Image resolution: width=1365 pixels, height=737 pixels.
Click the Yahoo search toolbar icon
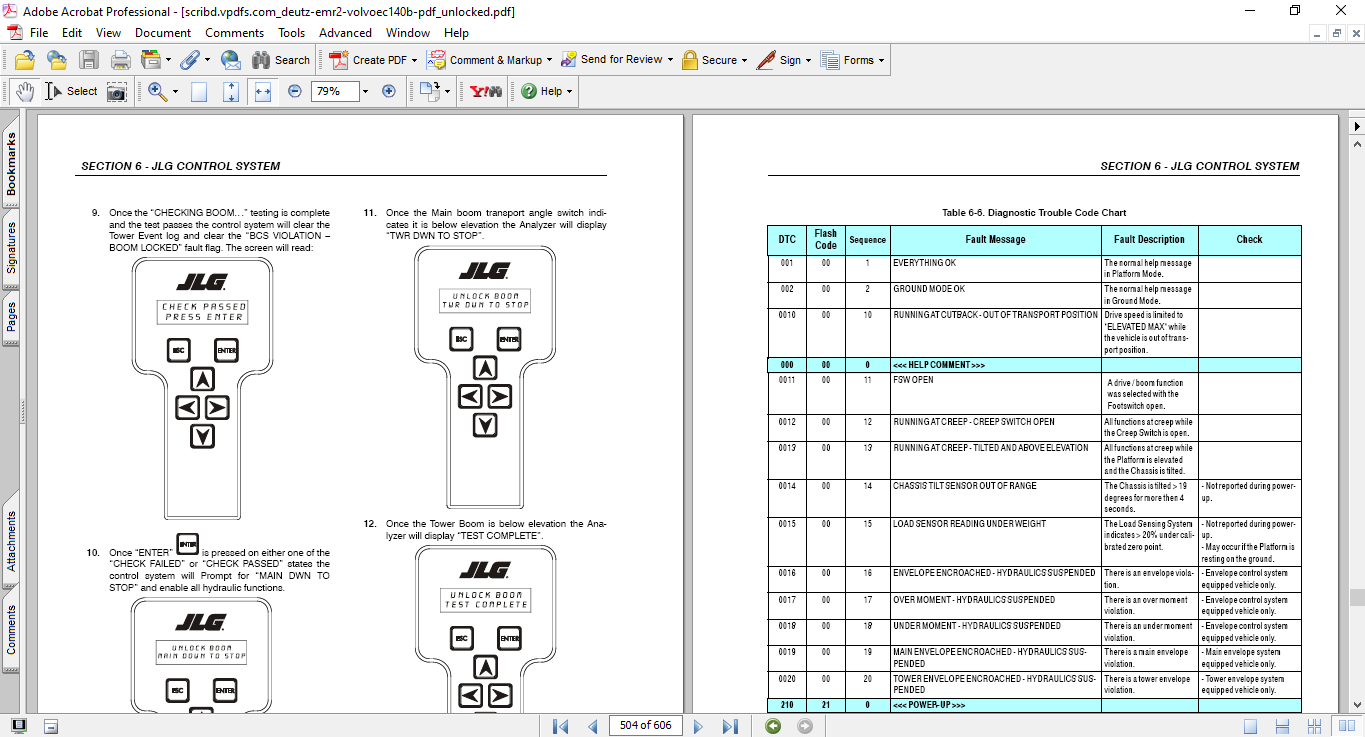[486, 91]
